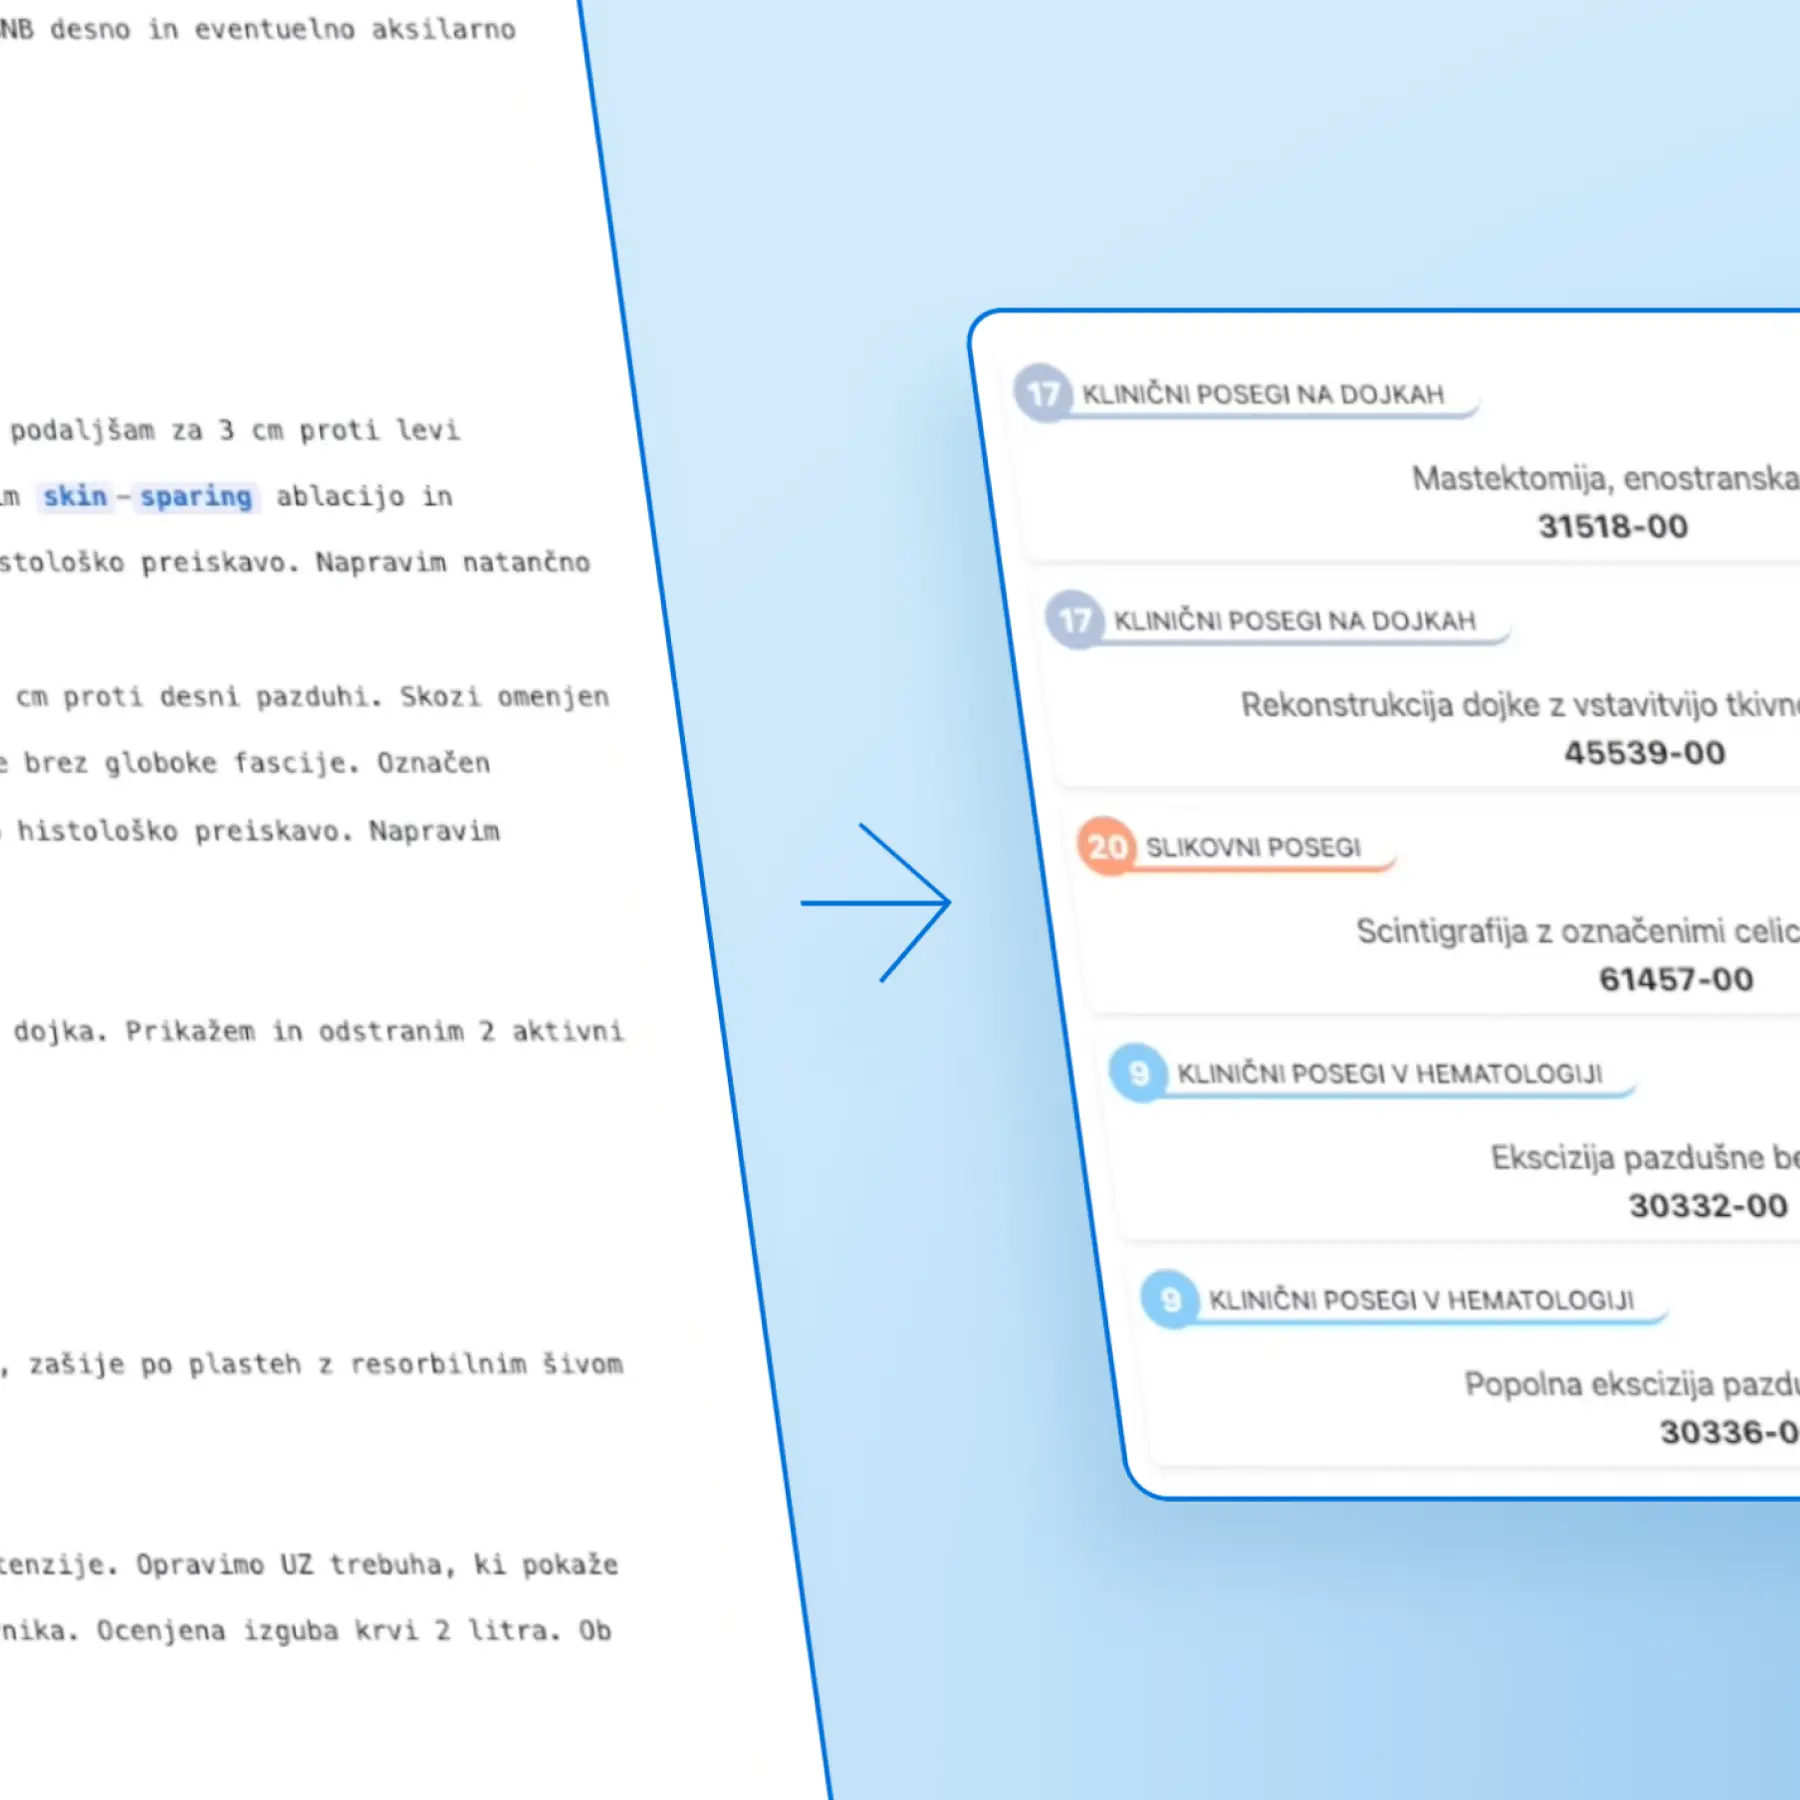Screen dimensions: 1800x1800
Task: Select the Popolna ekscizija procedure title
Action: 1631,1385
